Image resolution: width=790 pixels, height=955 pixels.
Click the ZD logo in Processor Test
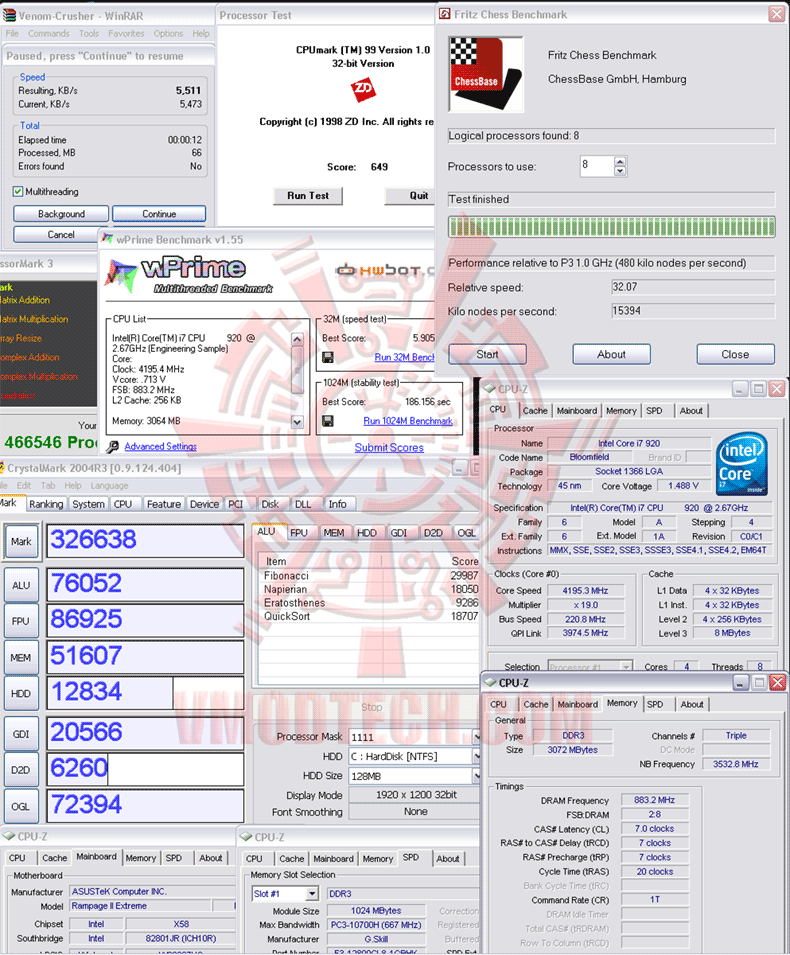click(363, 90)
